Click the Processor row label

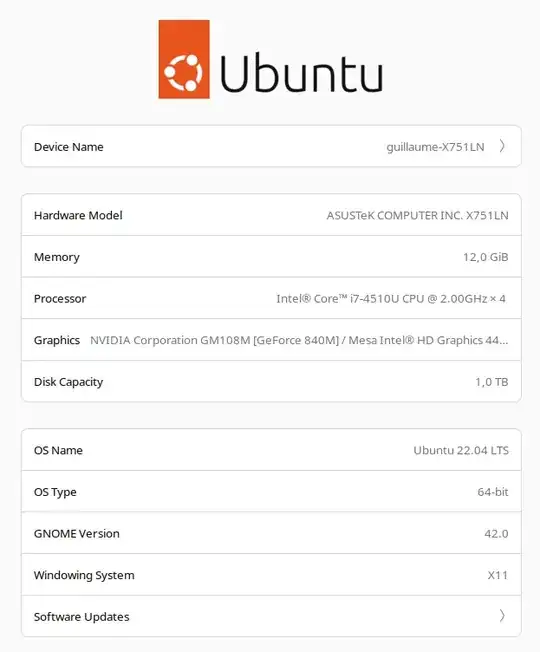pyautogui.click(x=60, y=299)
